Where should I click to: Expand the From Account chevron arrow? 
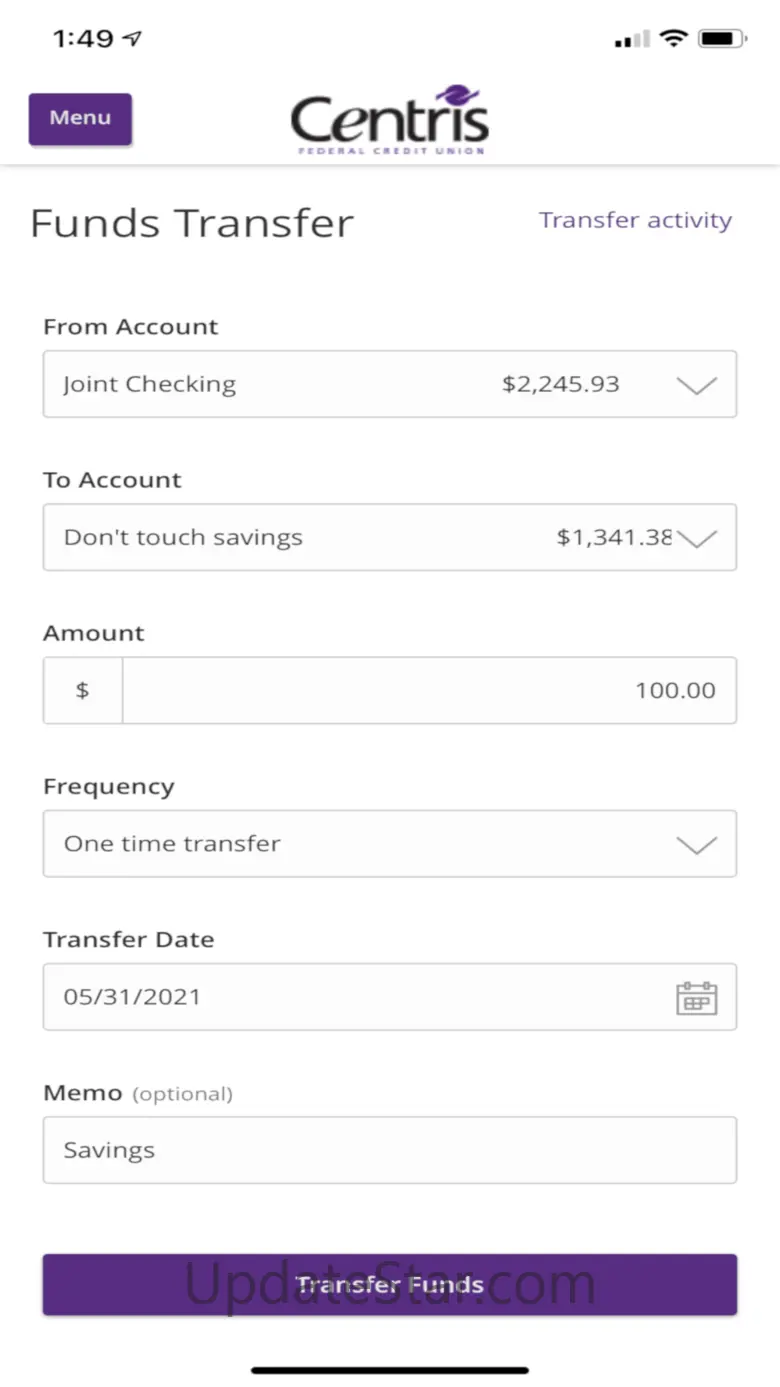(x=697, y=385)
